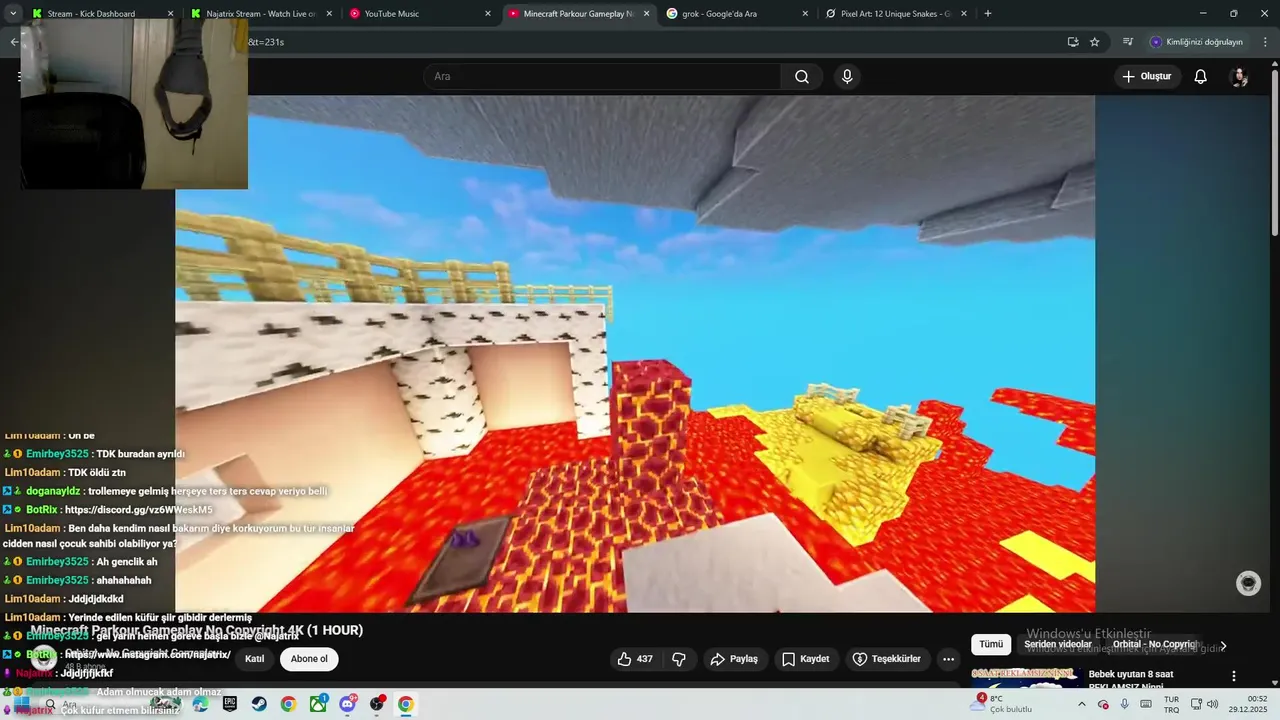
Task: Open the YouTube account avatar menu
Action: coord(1239,77)
